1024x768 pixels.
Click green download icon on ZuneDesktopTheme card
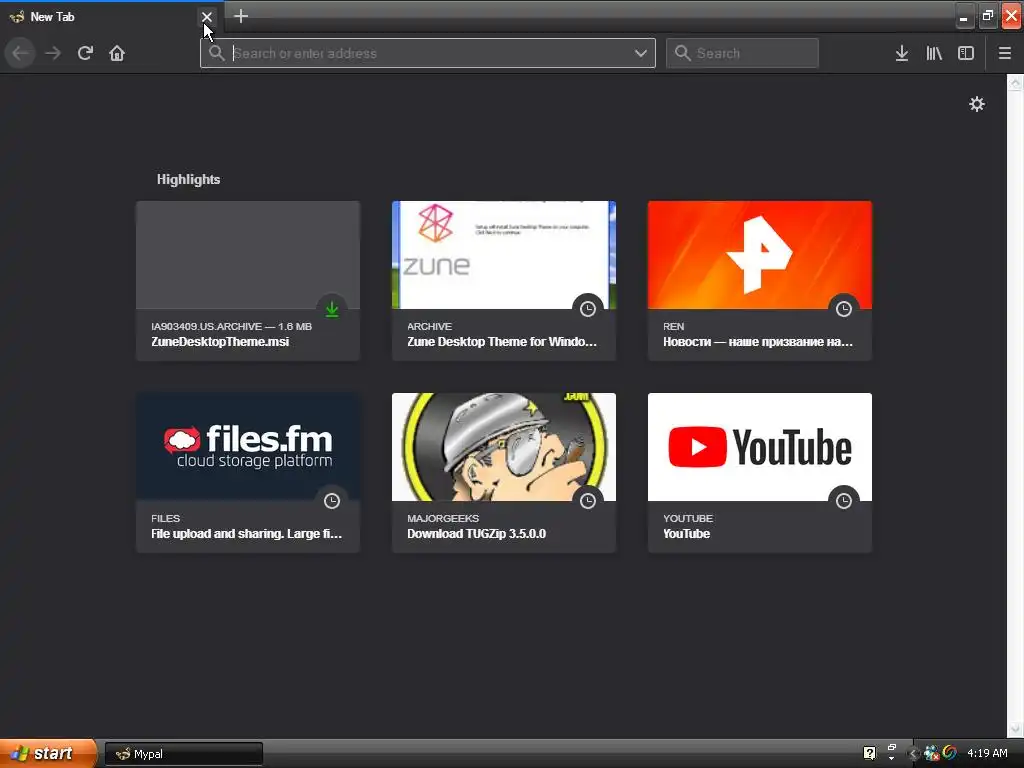tap(332, 309)
